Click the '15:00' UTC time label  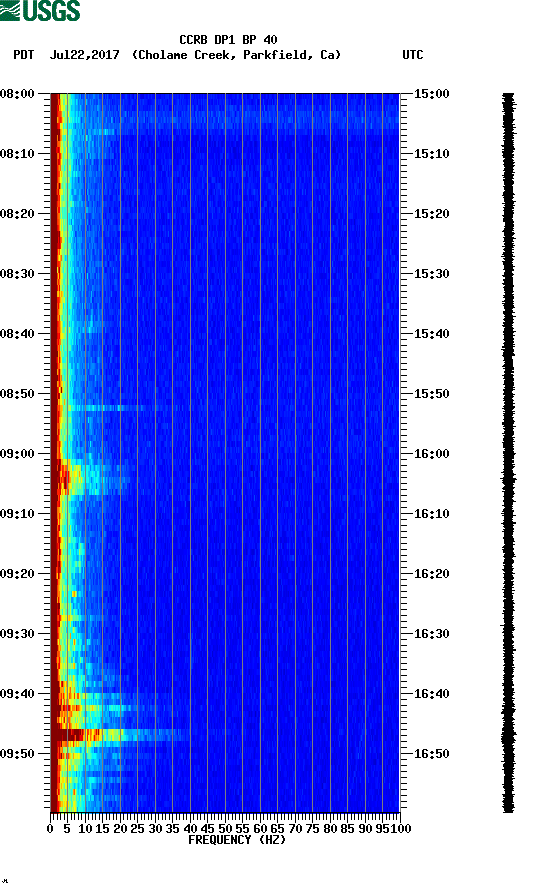click(x=431, y=94)
